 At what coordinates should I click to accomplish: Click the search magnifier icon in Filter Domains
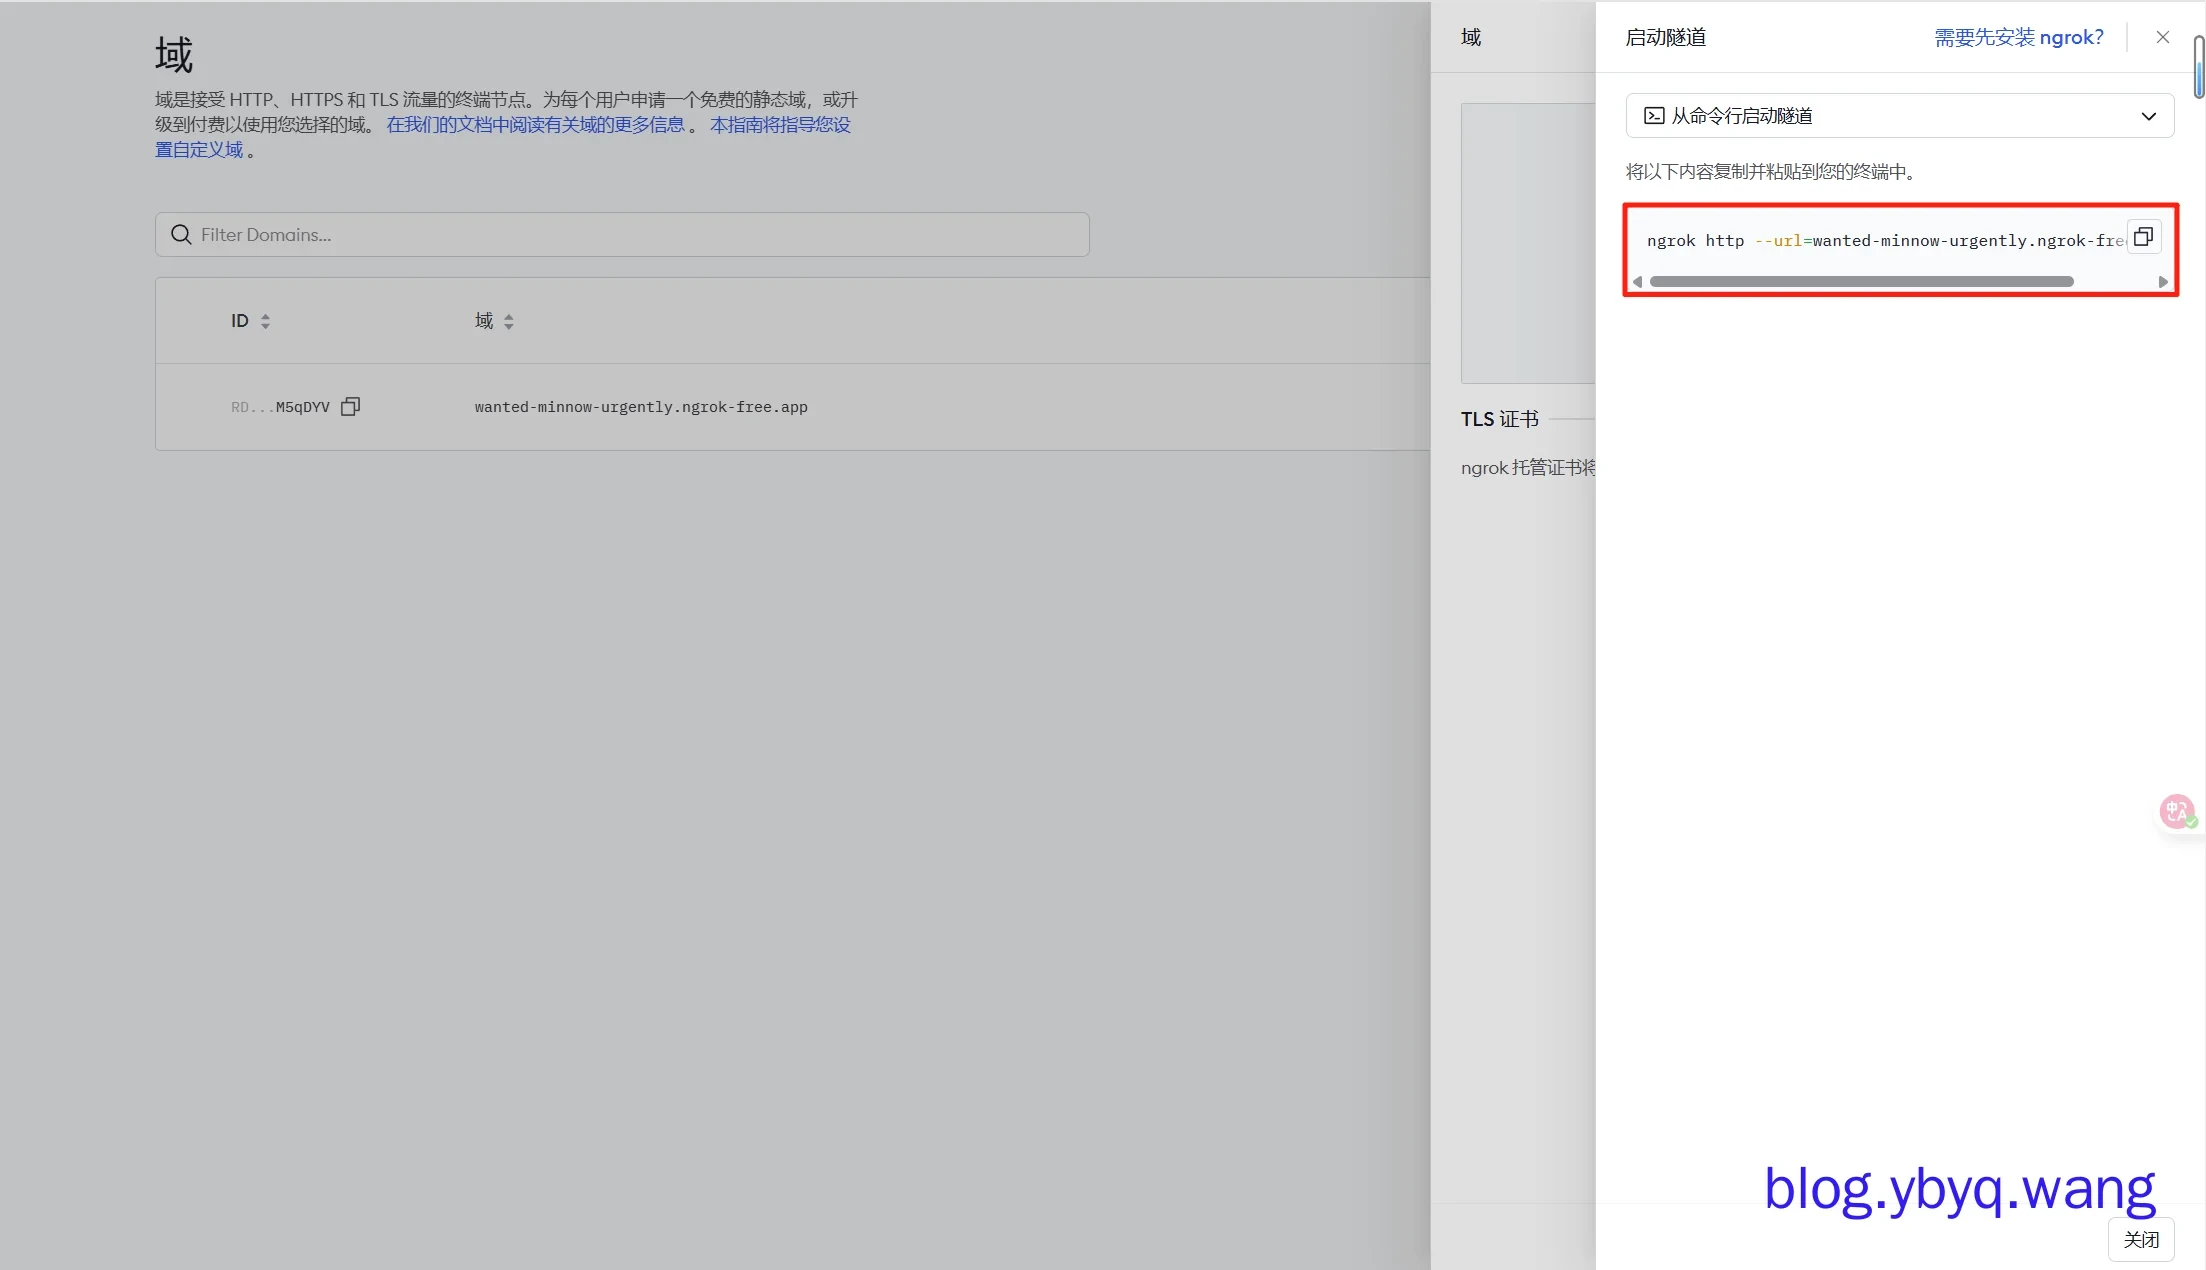tap(181, 234)
